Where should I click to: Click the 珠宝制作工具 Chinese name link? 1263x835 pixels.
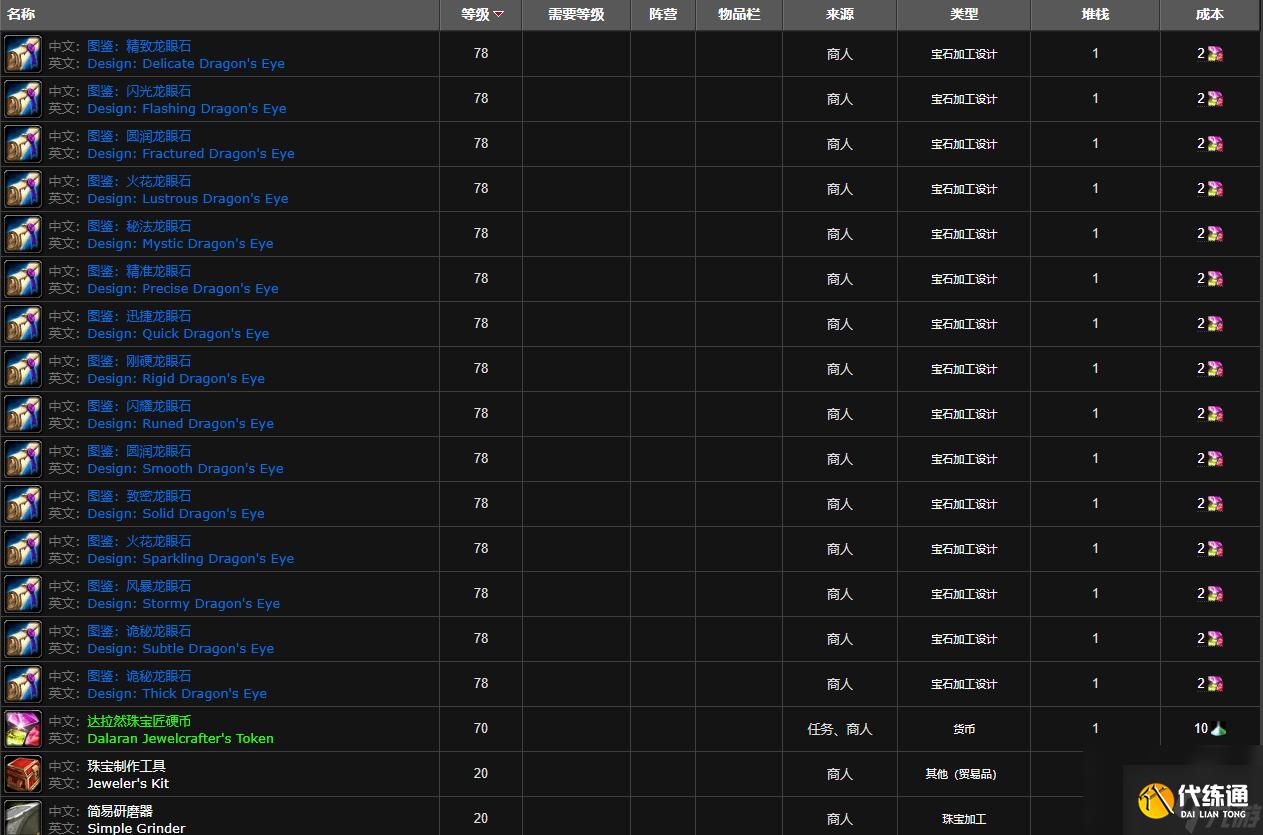127,766
